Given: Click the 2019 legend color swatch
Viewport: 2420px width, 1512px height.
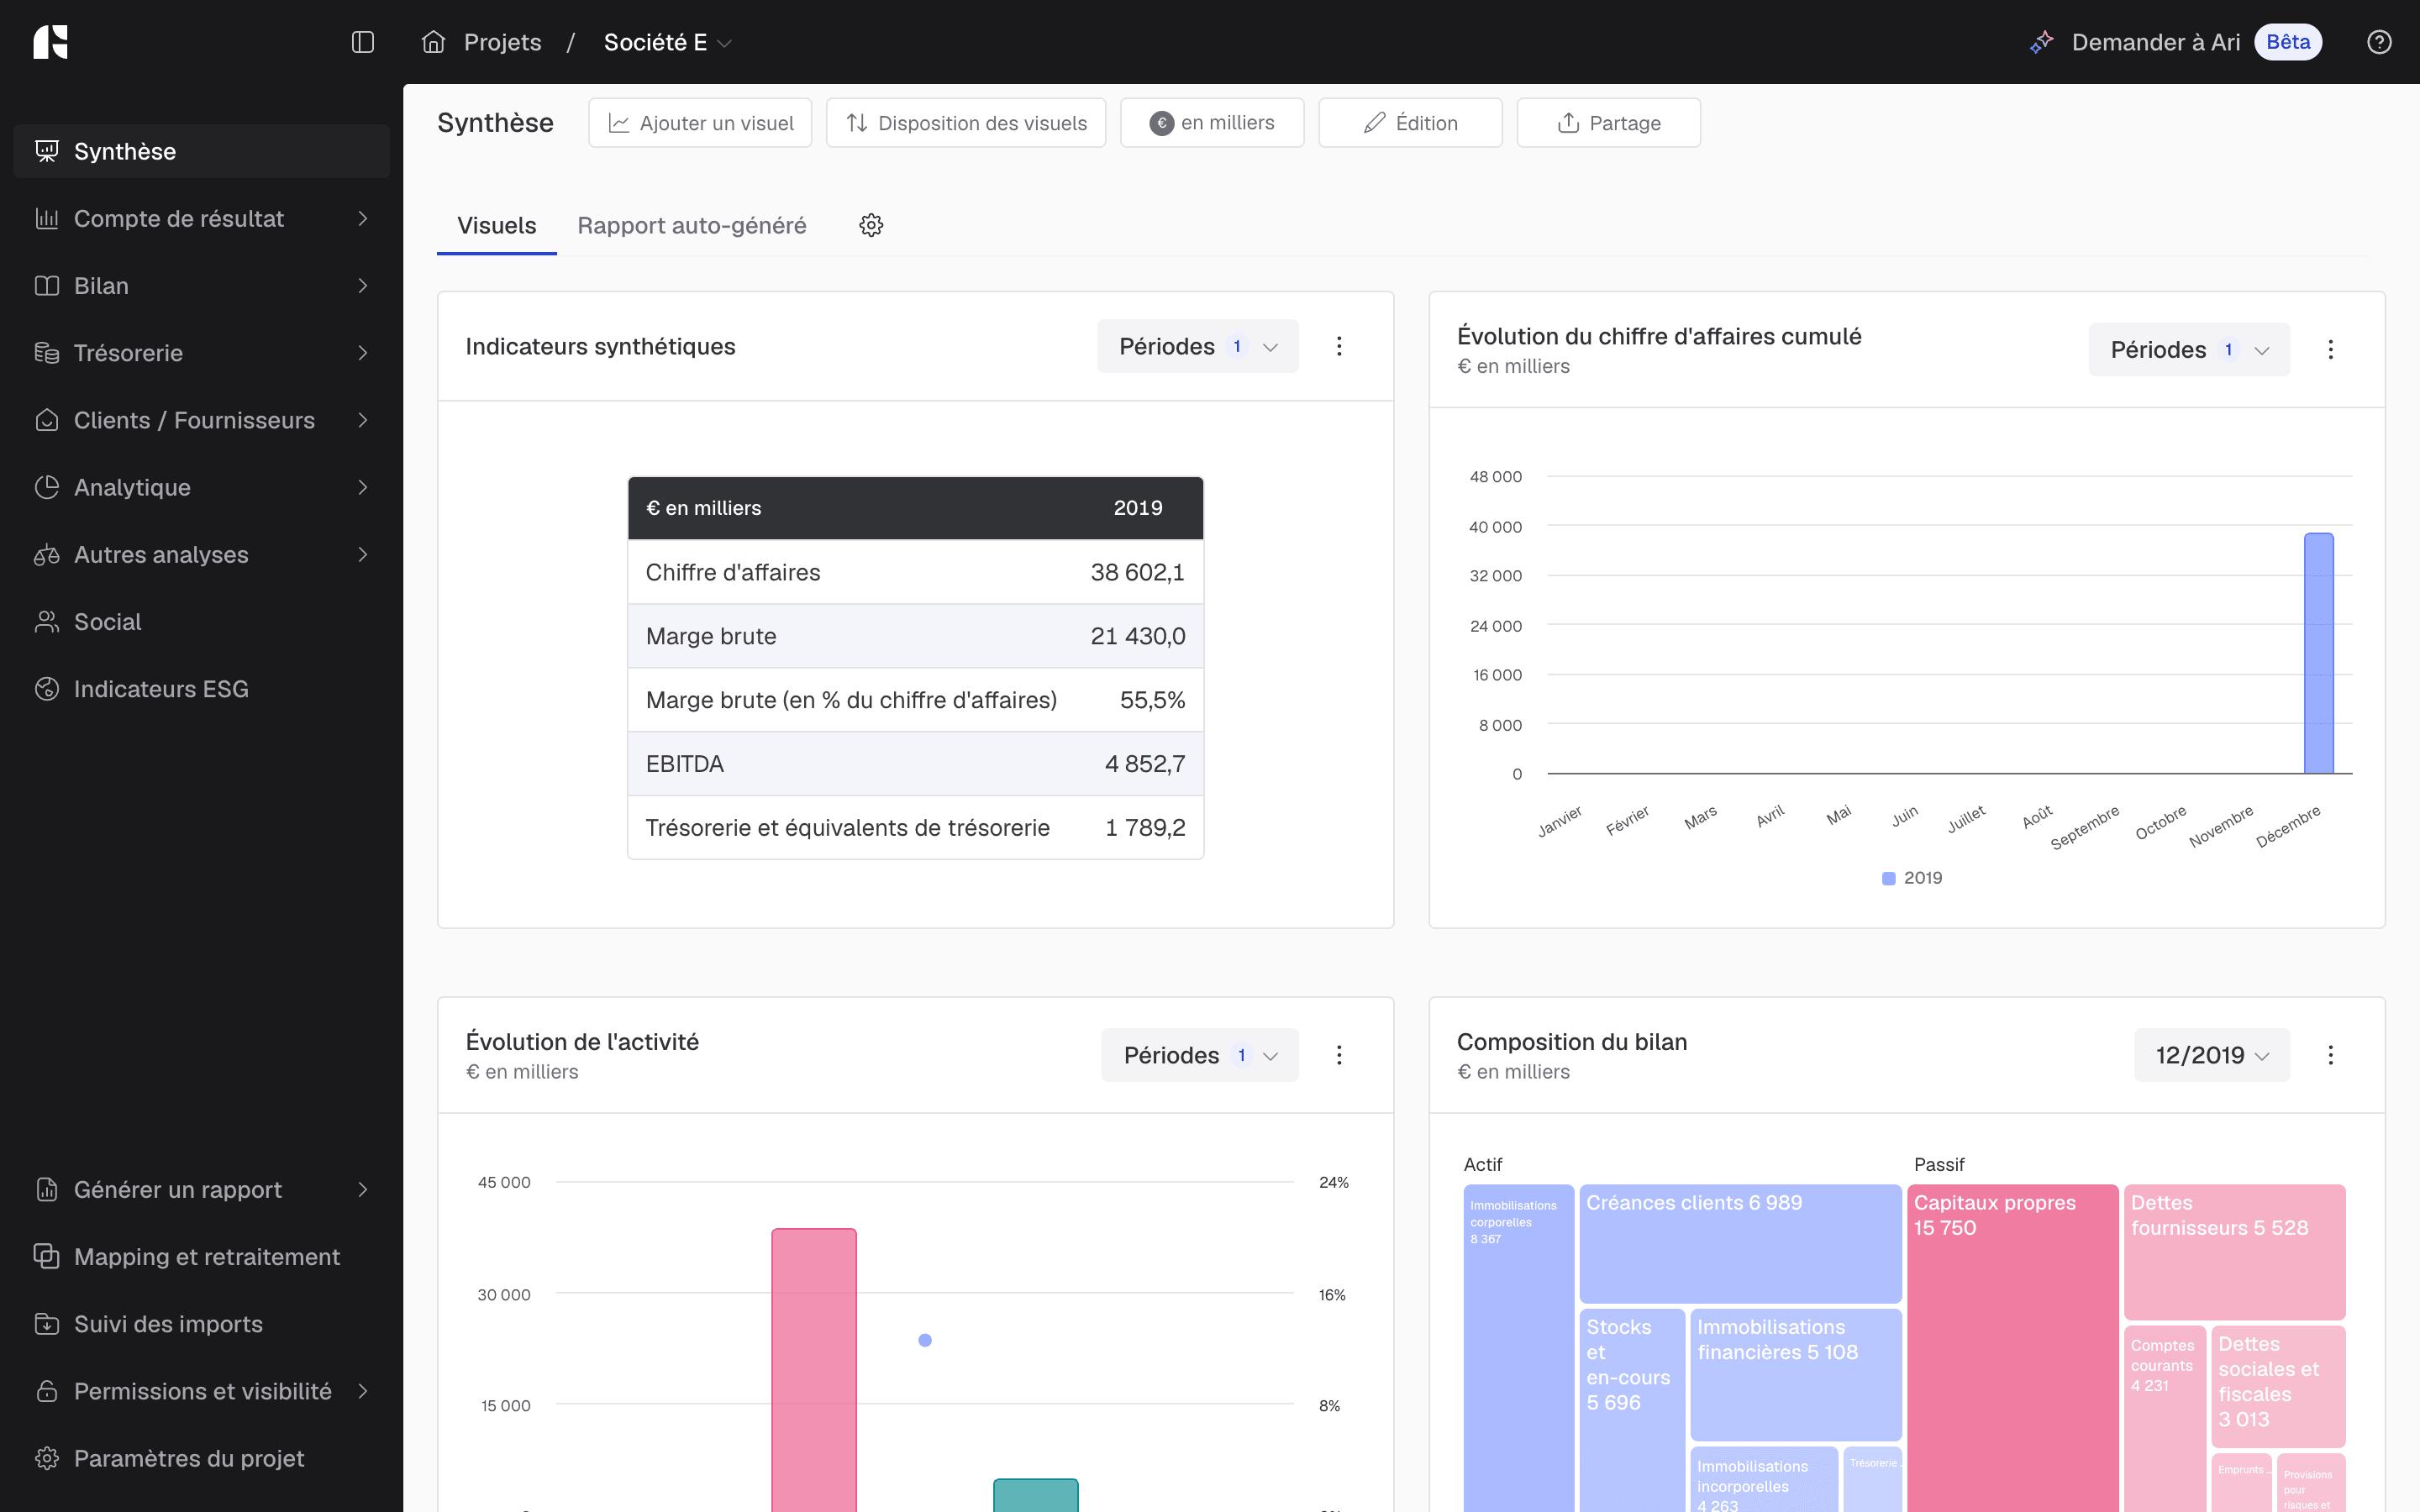Looking at the screenshot, I should click(x=1888, y=878).
